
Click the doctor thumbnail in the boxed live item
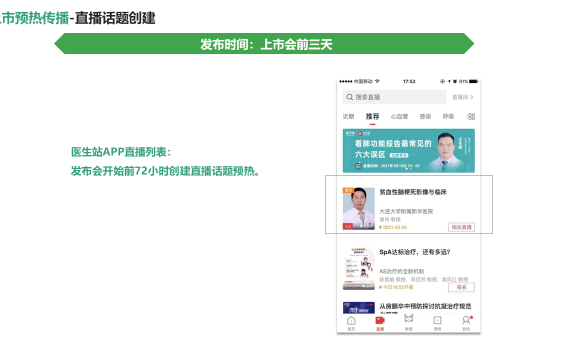(359, 209)
